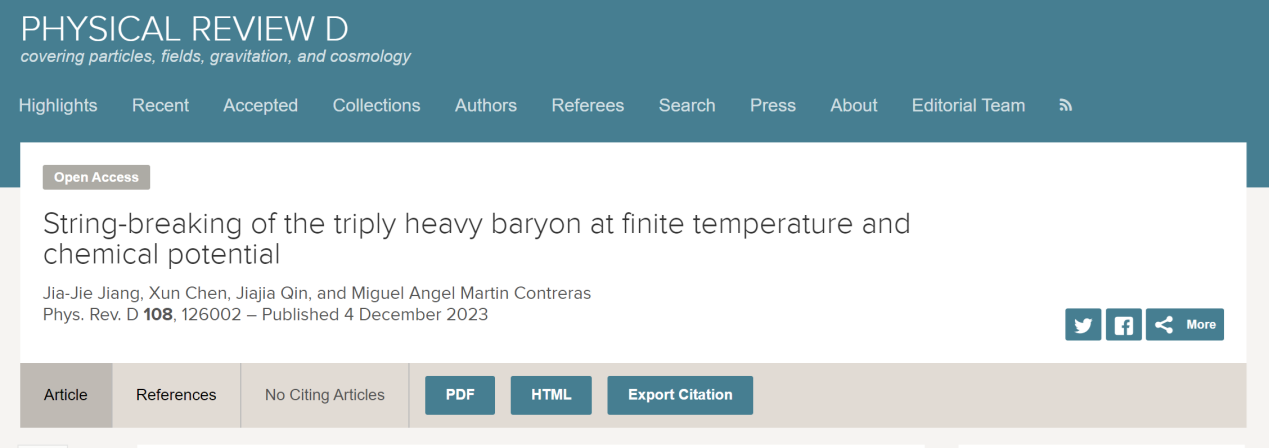Open the Authors menu

[485, 105]
